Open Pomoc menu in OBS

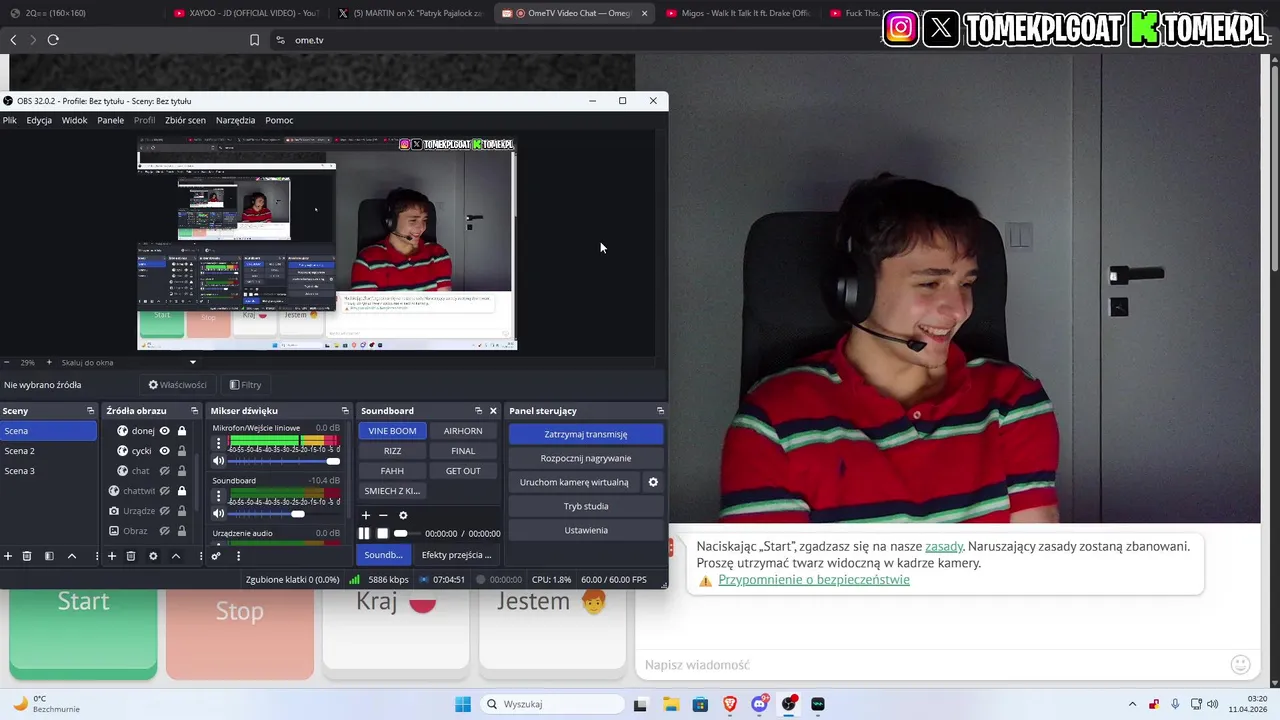point(279,120)
